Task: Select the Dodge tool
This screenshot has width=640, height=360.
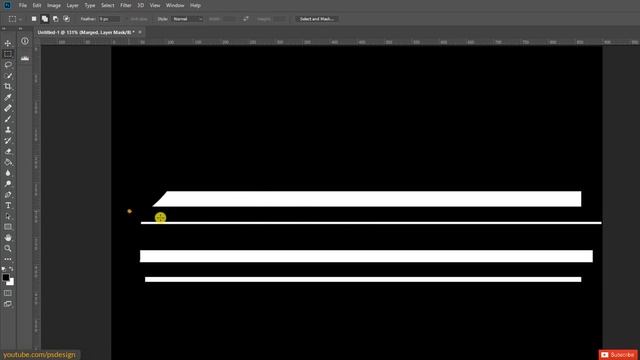Action: (x=8, y=184)
